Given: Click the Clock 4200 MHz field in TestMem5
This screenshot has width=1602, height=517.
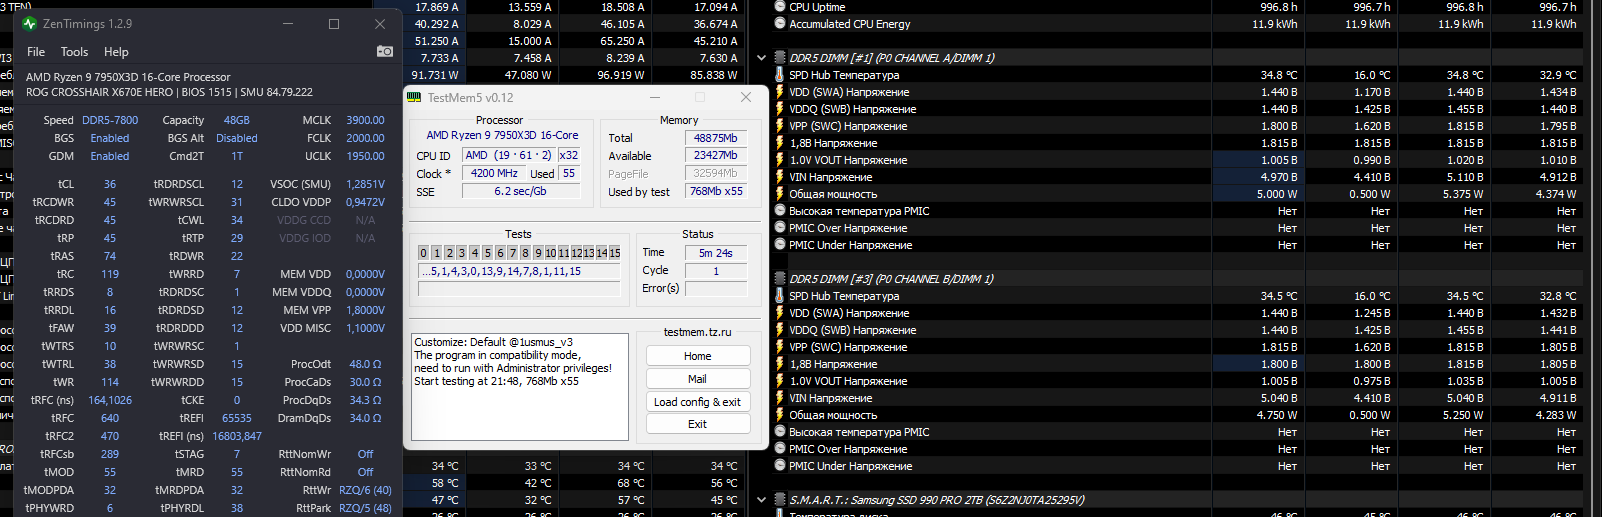Looking at the screenshot, I should tap(494, 174).
